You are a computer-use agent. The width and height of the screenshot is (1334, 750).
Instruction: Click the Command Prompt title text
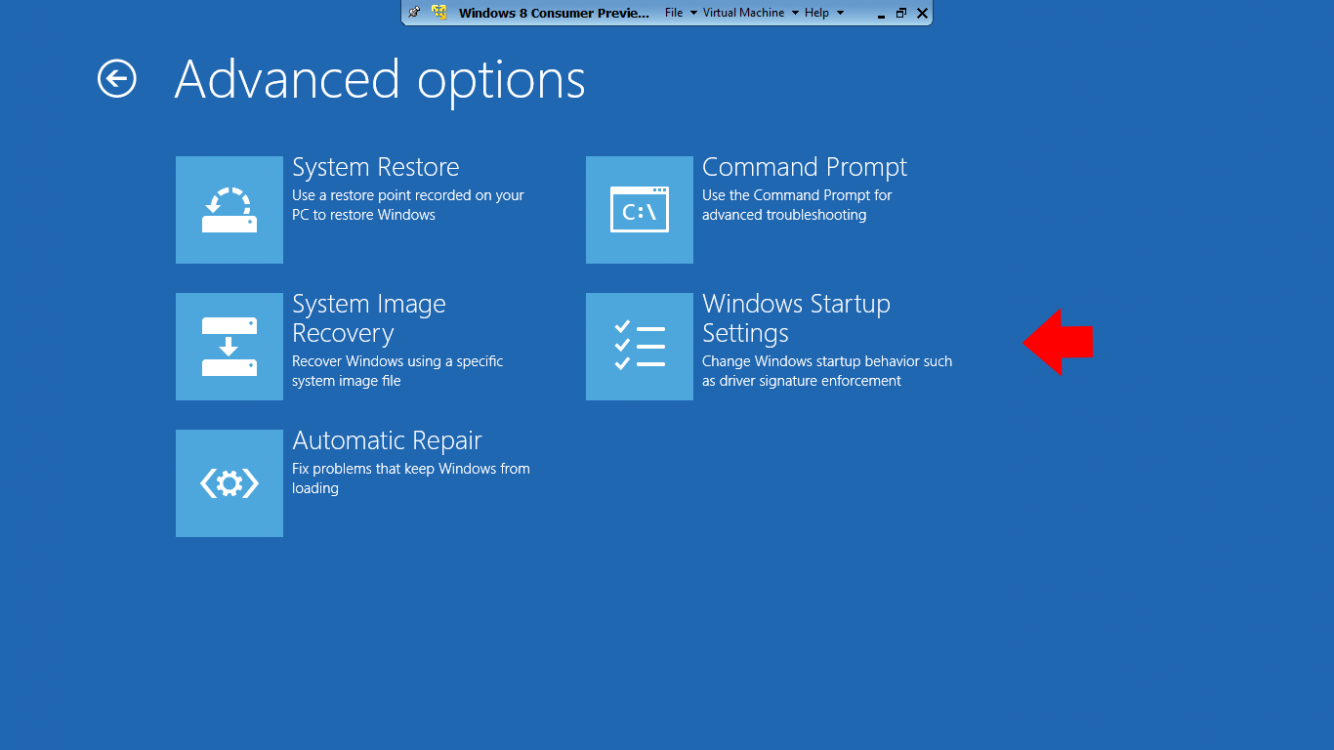point(804,167)
